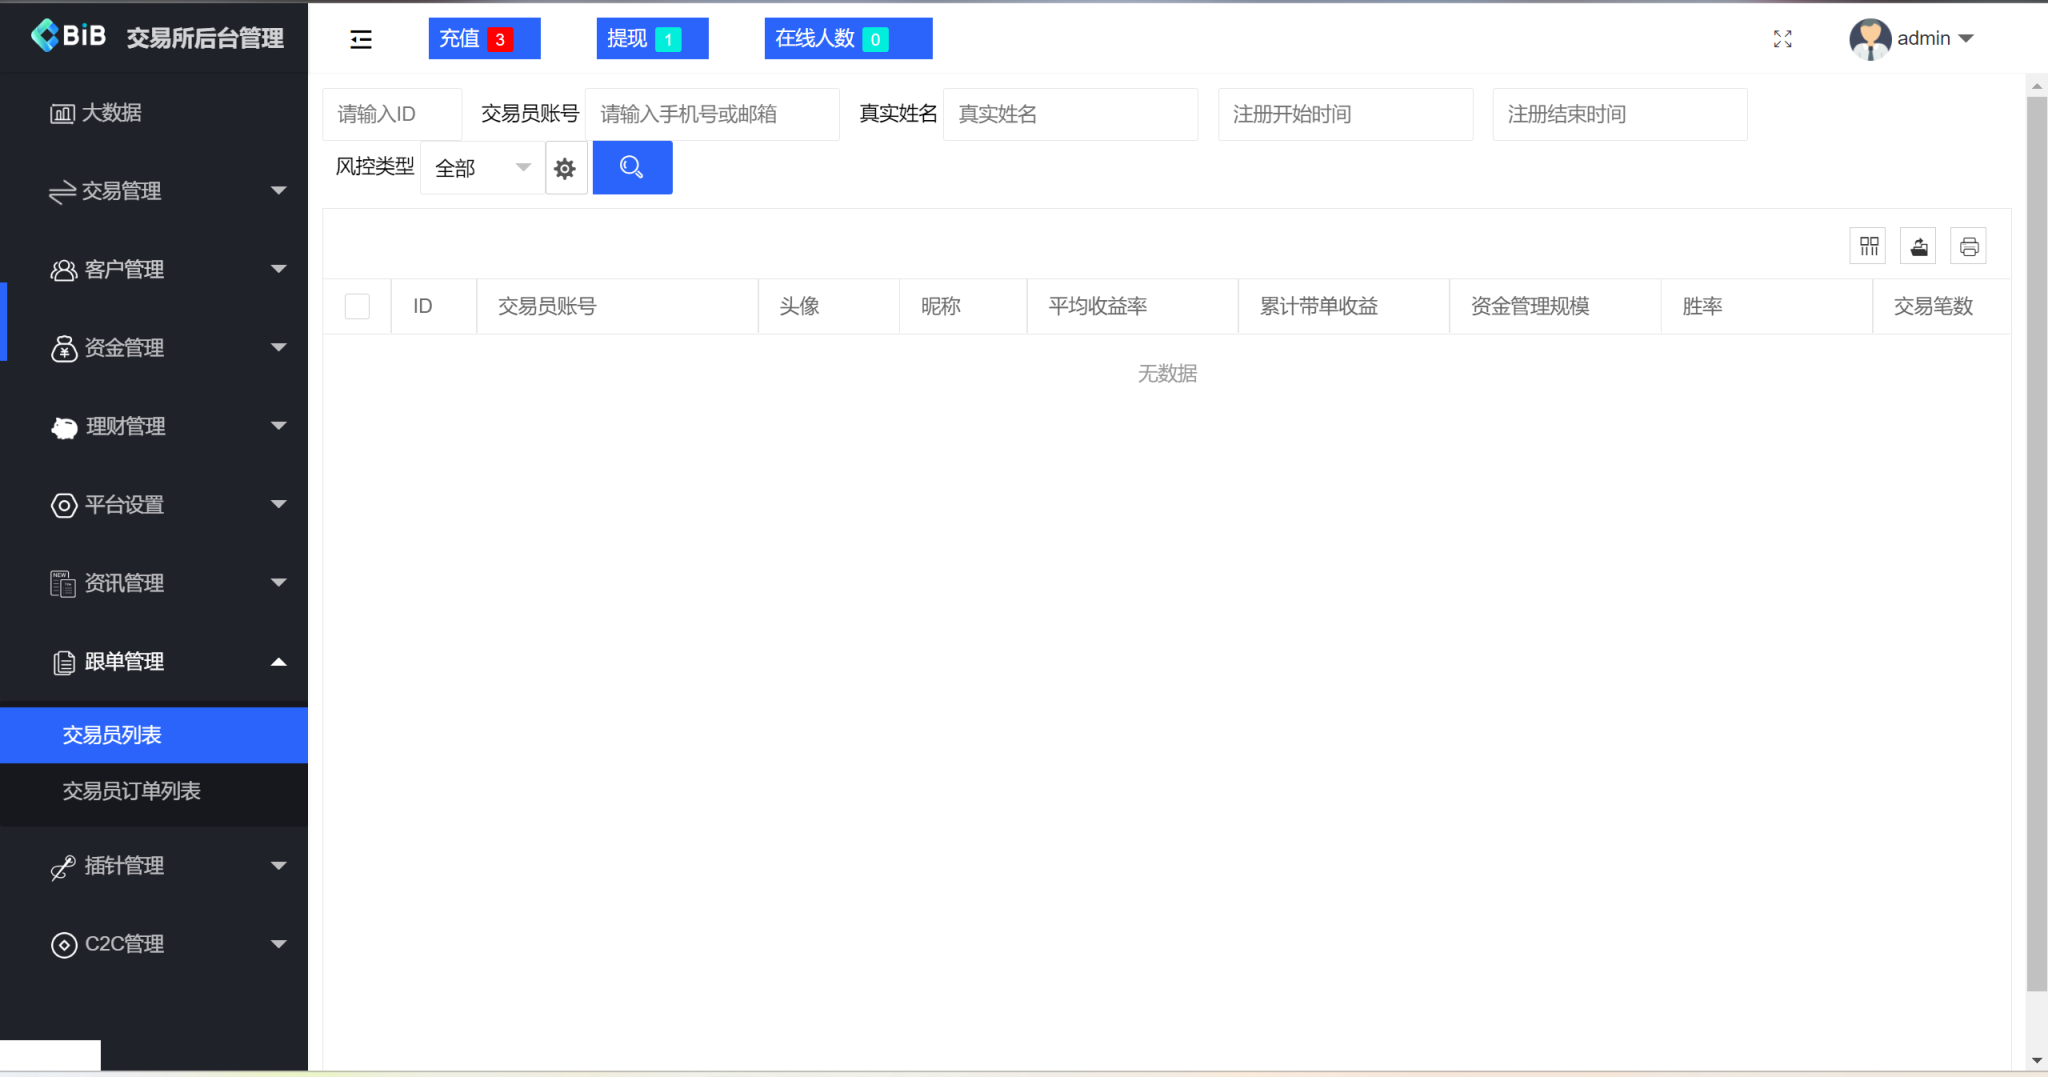Click the admin avatar image

[1870, 38]
